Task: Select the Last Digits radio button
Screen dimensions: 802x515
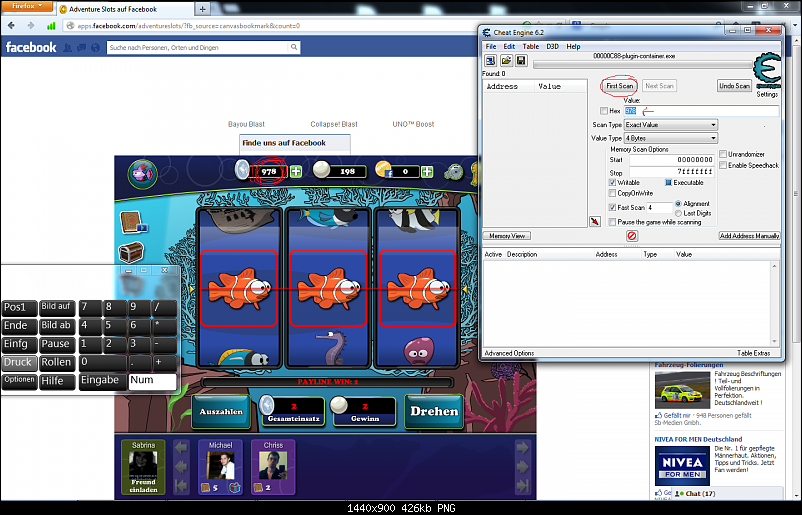Action: (x=678, y=213)
